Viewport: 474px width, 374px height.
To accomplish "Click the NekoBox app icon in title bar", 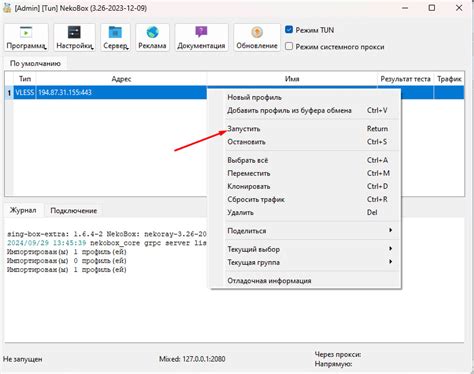I will (7, 8).
